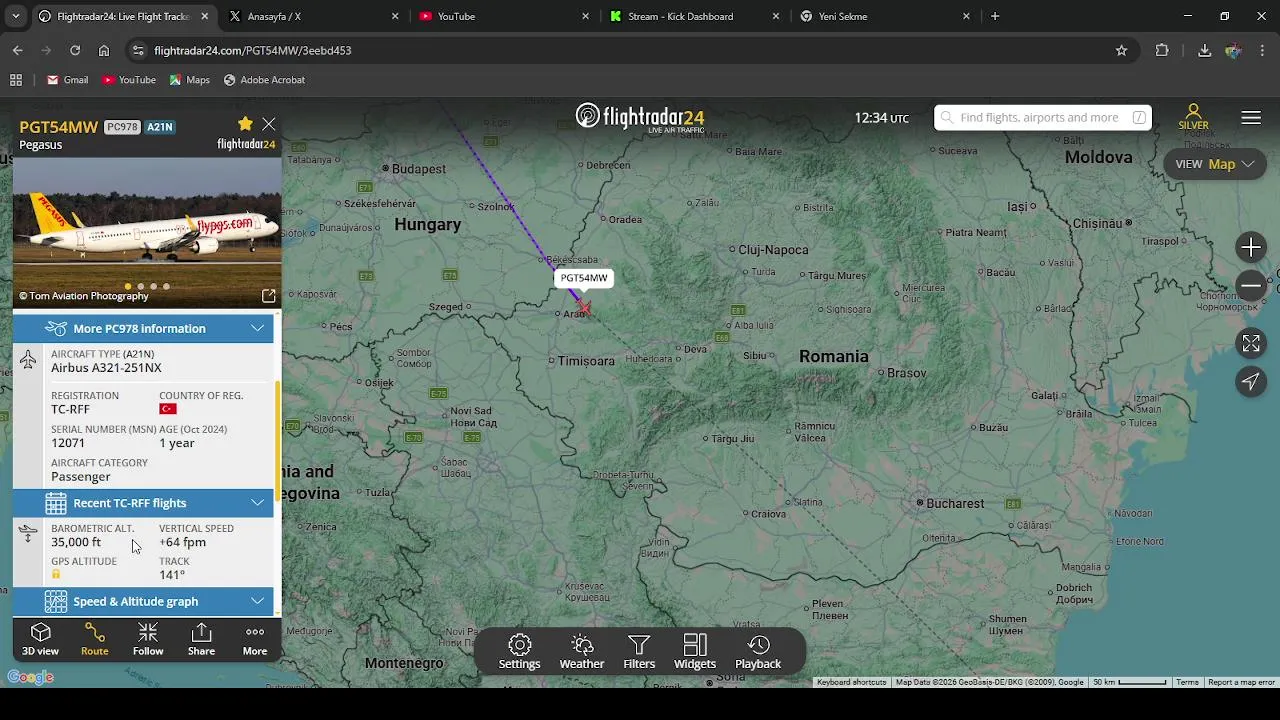Switch to the Kick Dashboard tab
Image resolution: width=1280 pixels, height=720 pixels.
(x=695, y=16)
